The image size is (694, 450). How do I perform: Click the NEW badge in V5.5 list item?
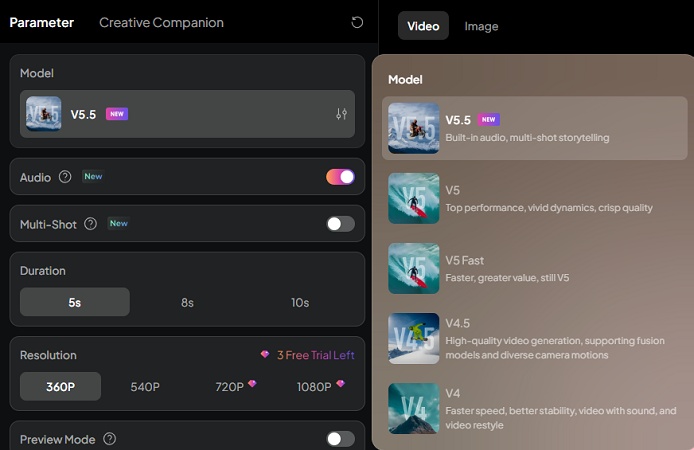pos(489,119)
